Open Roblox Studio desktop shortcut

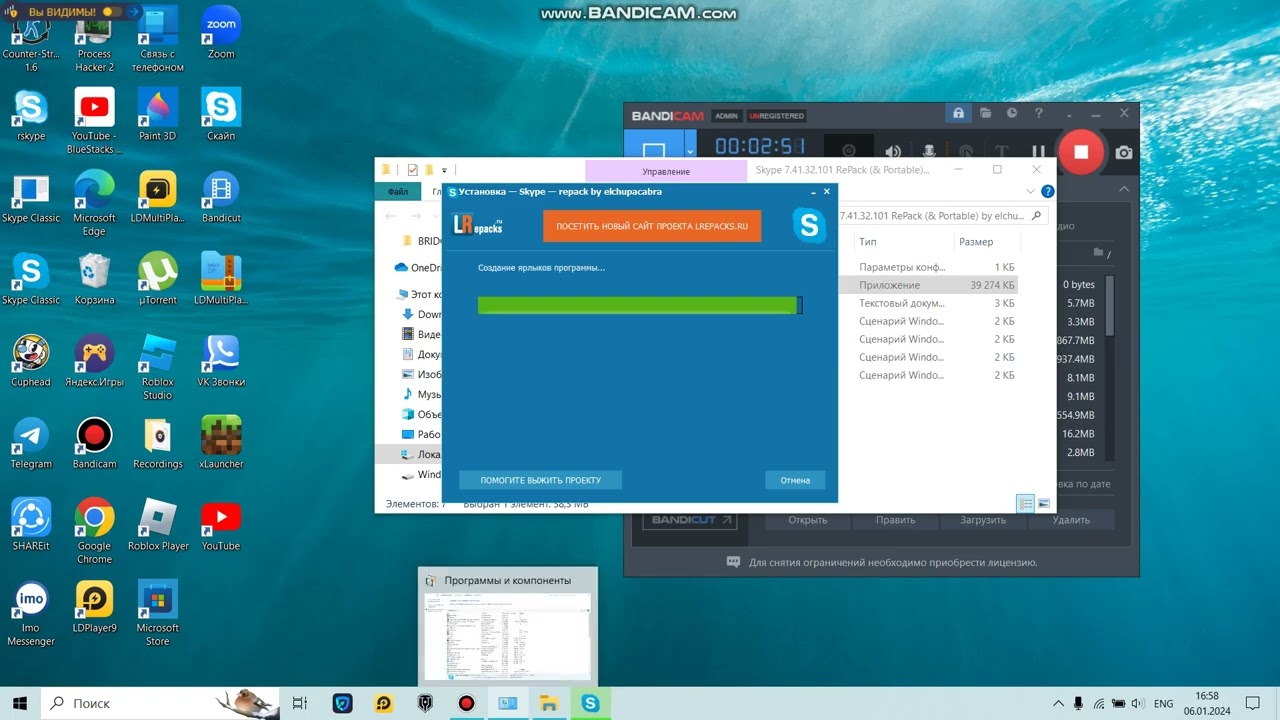[x=158, y=367]
